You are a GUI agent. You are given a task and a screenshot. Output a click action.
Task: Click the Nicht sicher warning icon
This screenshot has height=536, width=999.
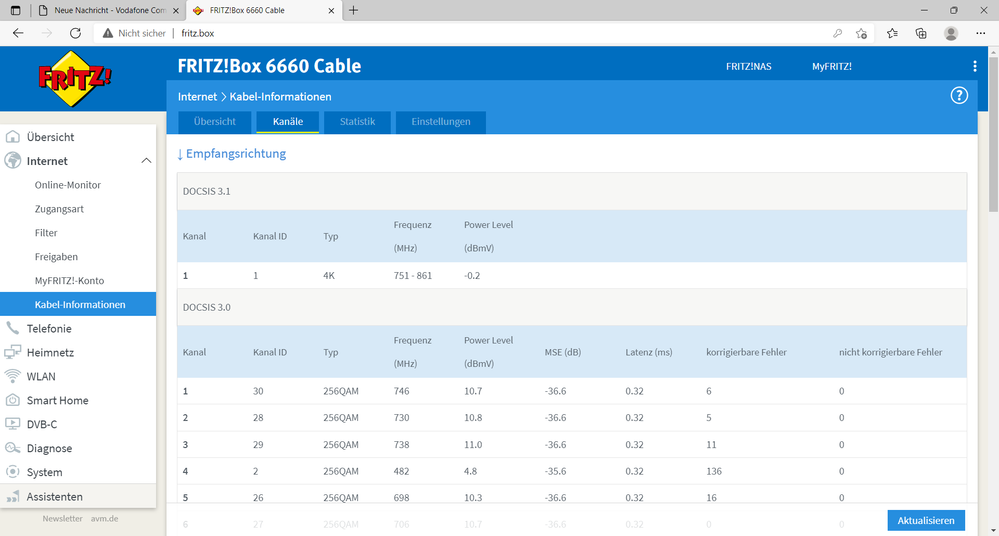coord(108,33)
